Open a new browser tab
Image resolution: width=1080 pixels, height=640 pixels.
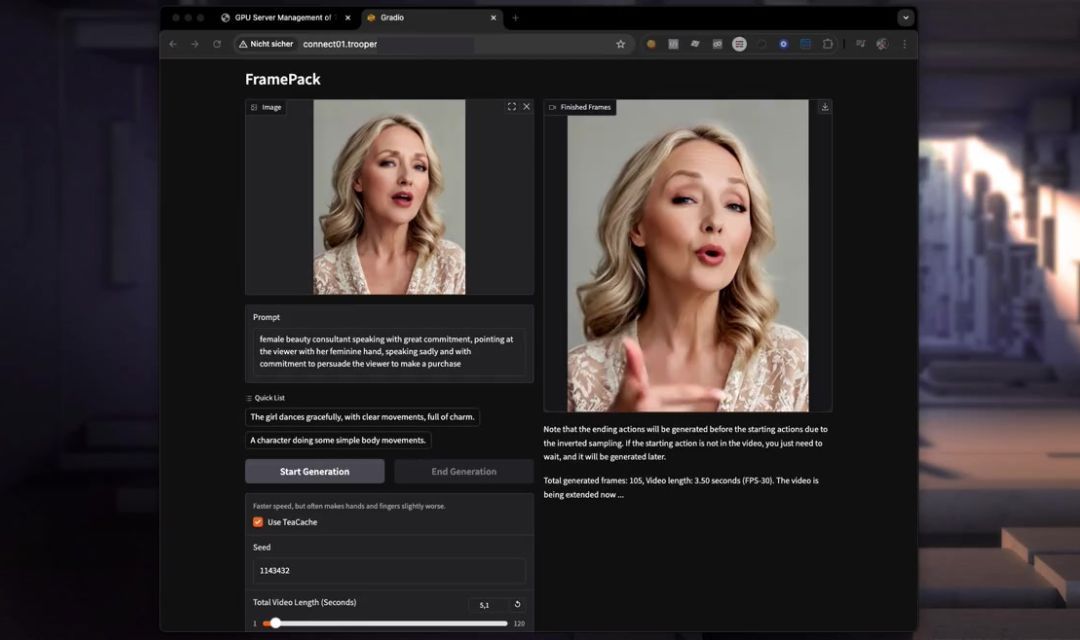516,18
